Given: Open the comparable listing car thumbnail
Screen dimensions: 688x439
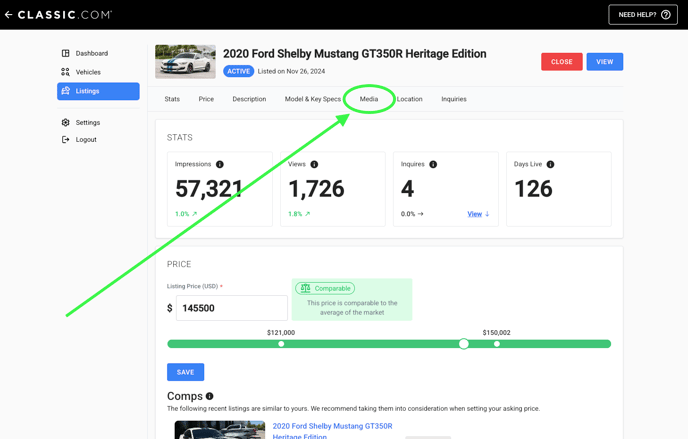Looking at the screenshot, I should click(220, 430).
